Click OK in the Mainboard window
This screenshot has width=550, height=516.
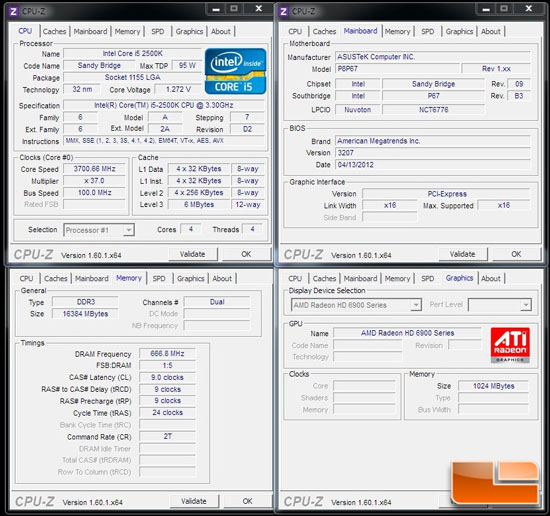click(x=516, y=254)
